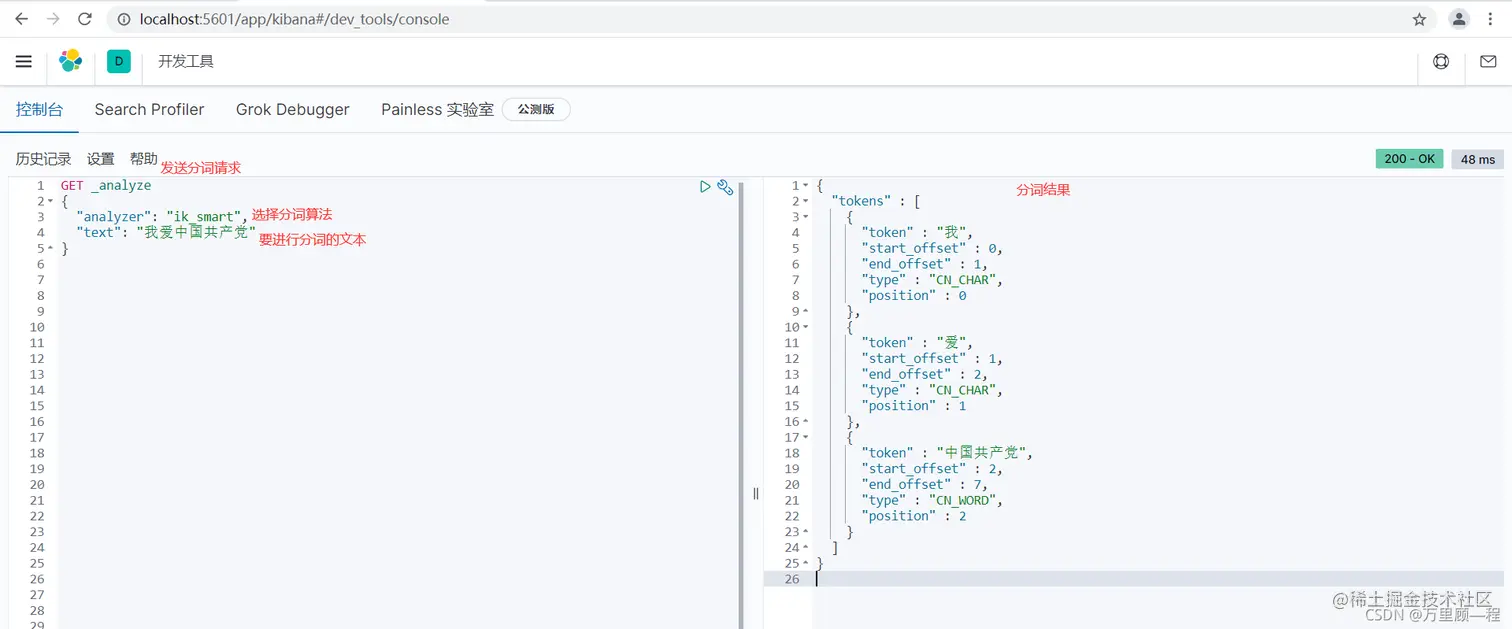Click the address bar URL
The image size is (1512, 629).
[294, 19]
